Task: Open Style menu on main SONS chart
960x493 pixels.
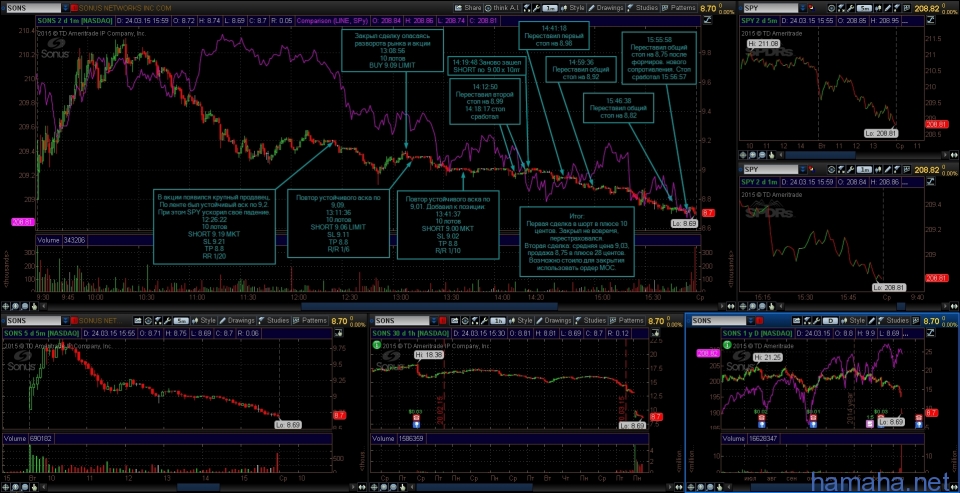Action: (574, 8)
